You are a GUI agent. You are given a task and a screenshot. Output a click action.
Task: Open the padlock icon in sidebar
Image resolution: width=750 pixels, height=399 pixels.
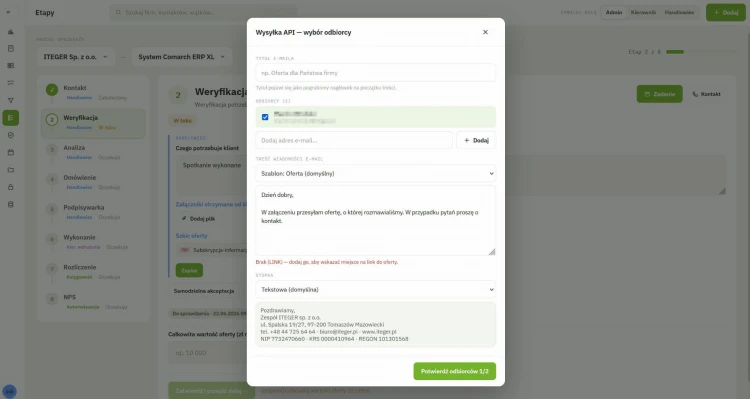point(11,187)
